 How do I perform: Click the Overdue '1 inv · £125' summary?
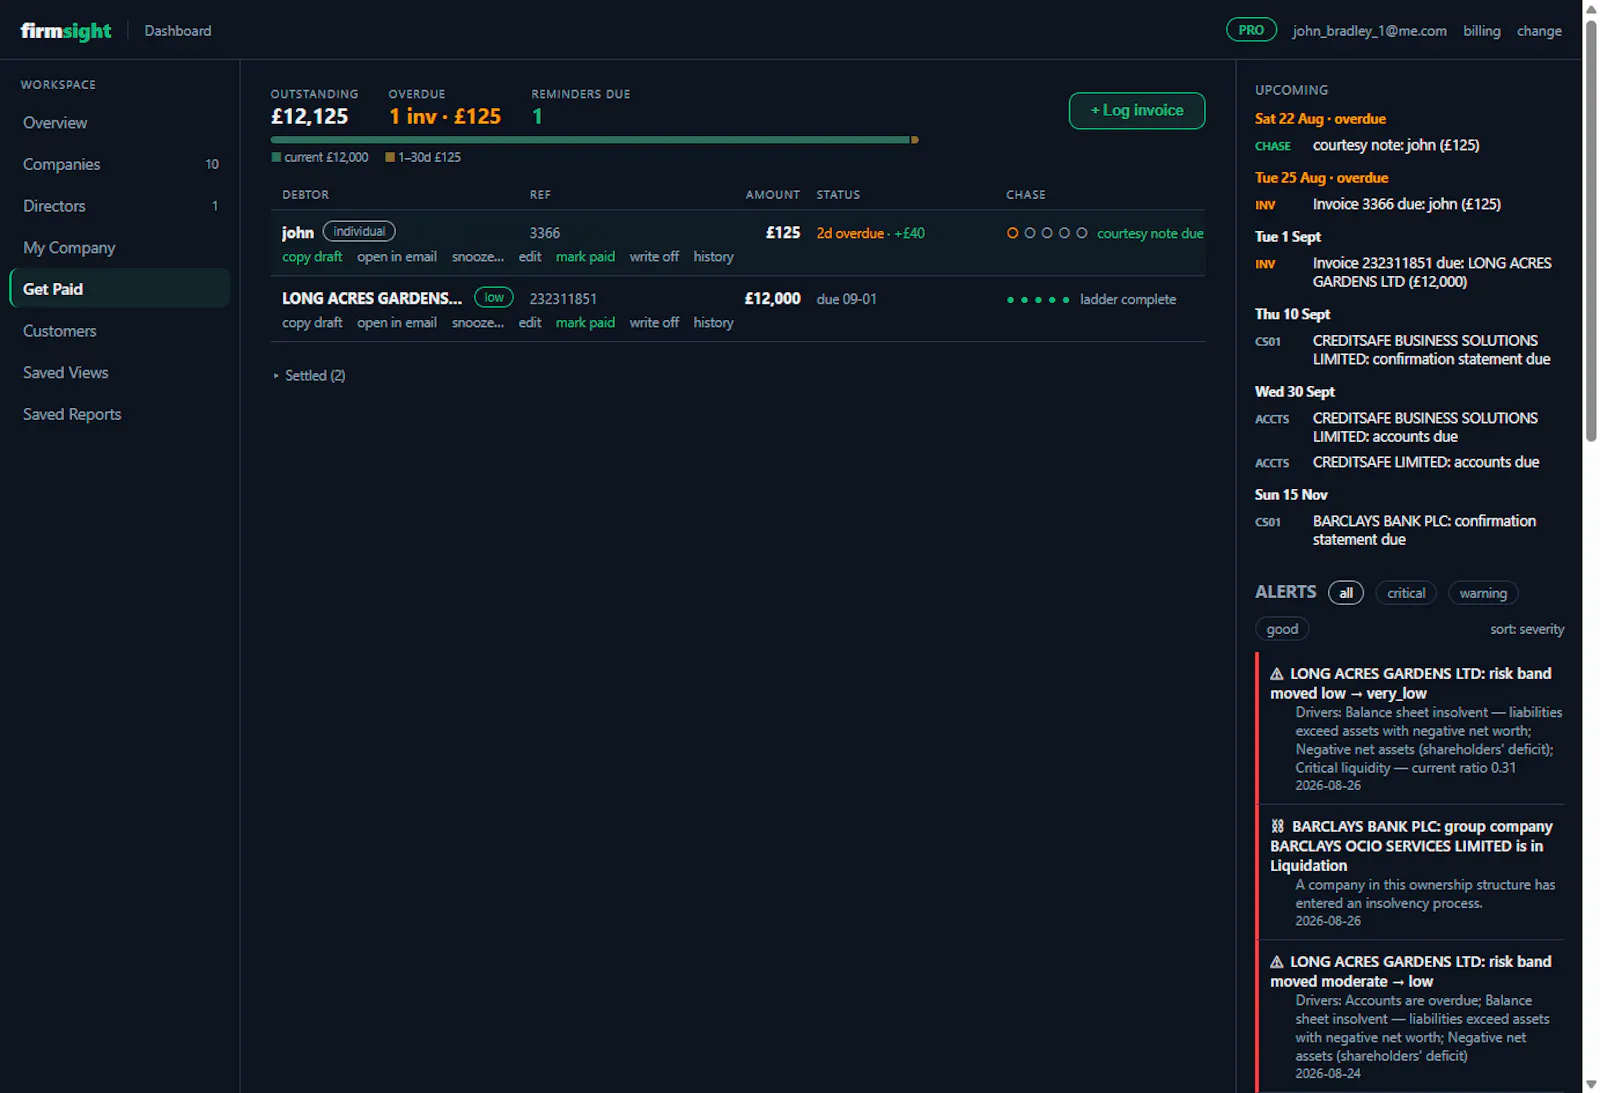[x=445, y=117]
